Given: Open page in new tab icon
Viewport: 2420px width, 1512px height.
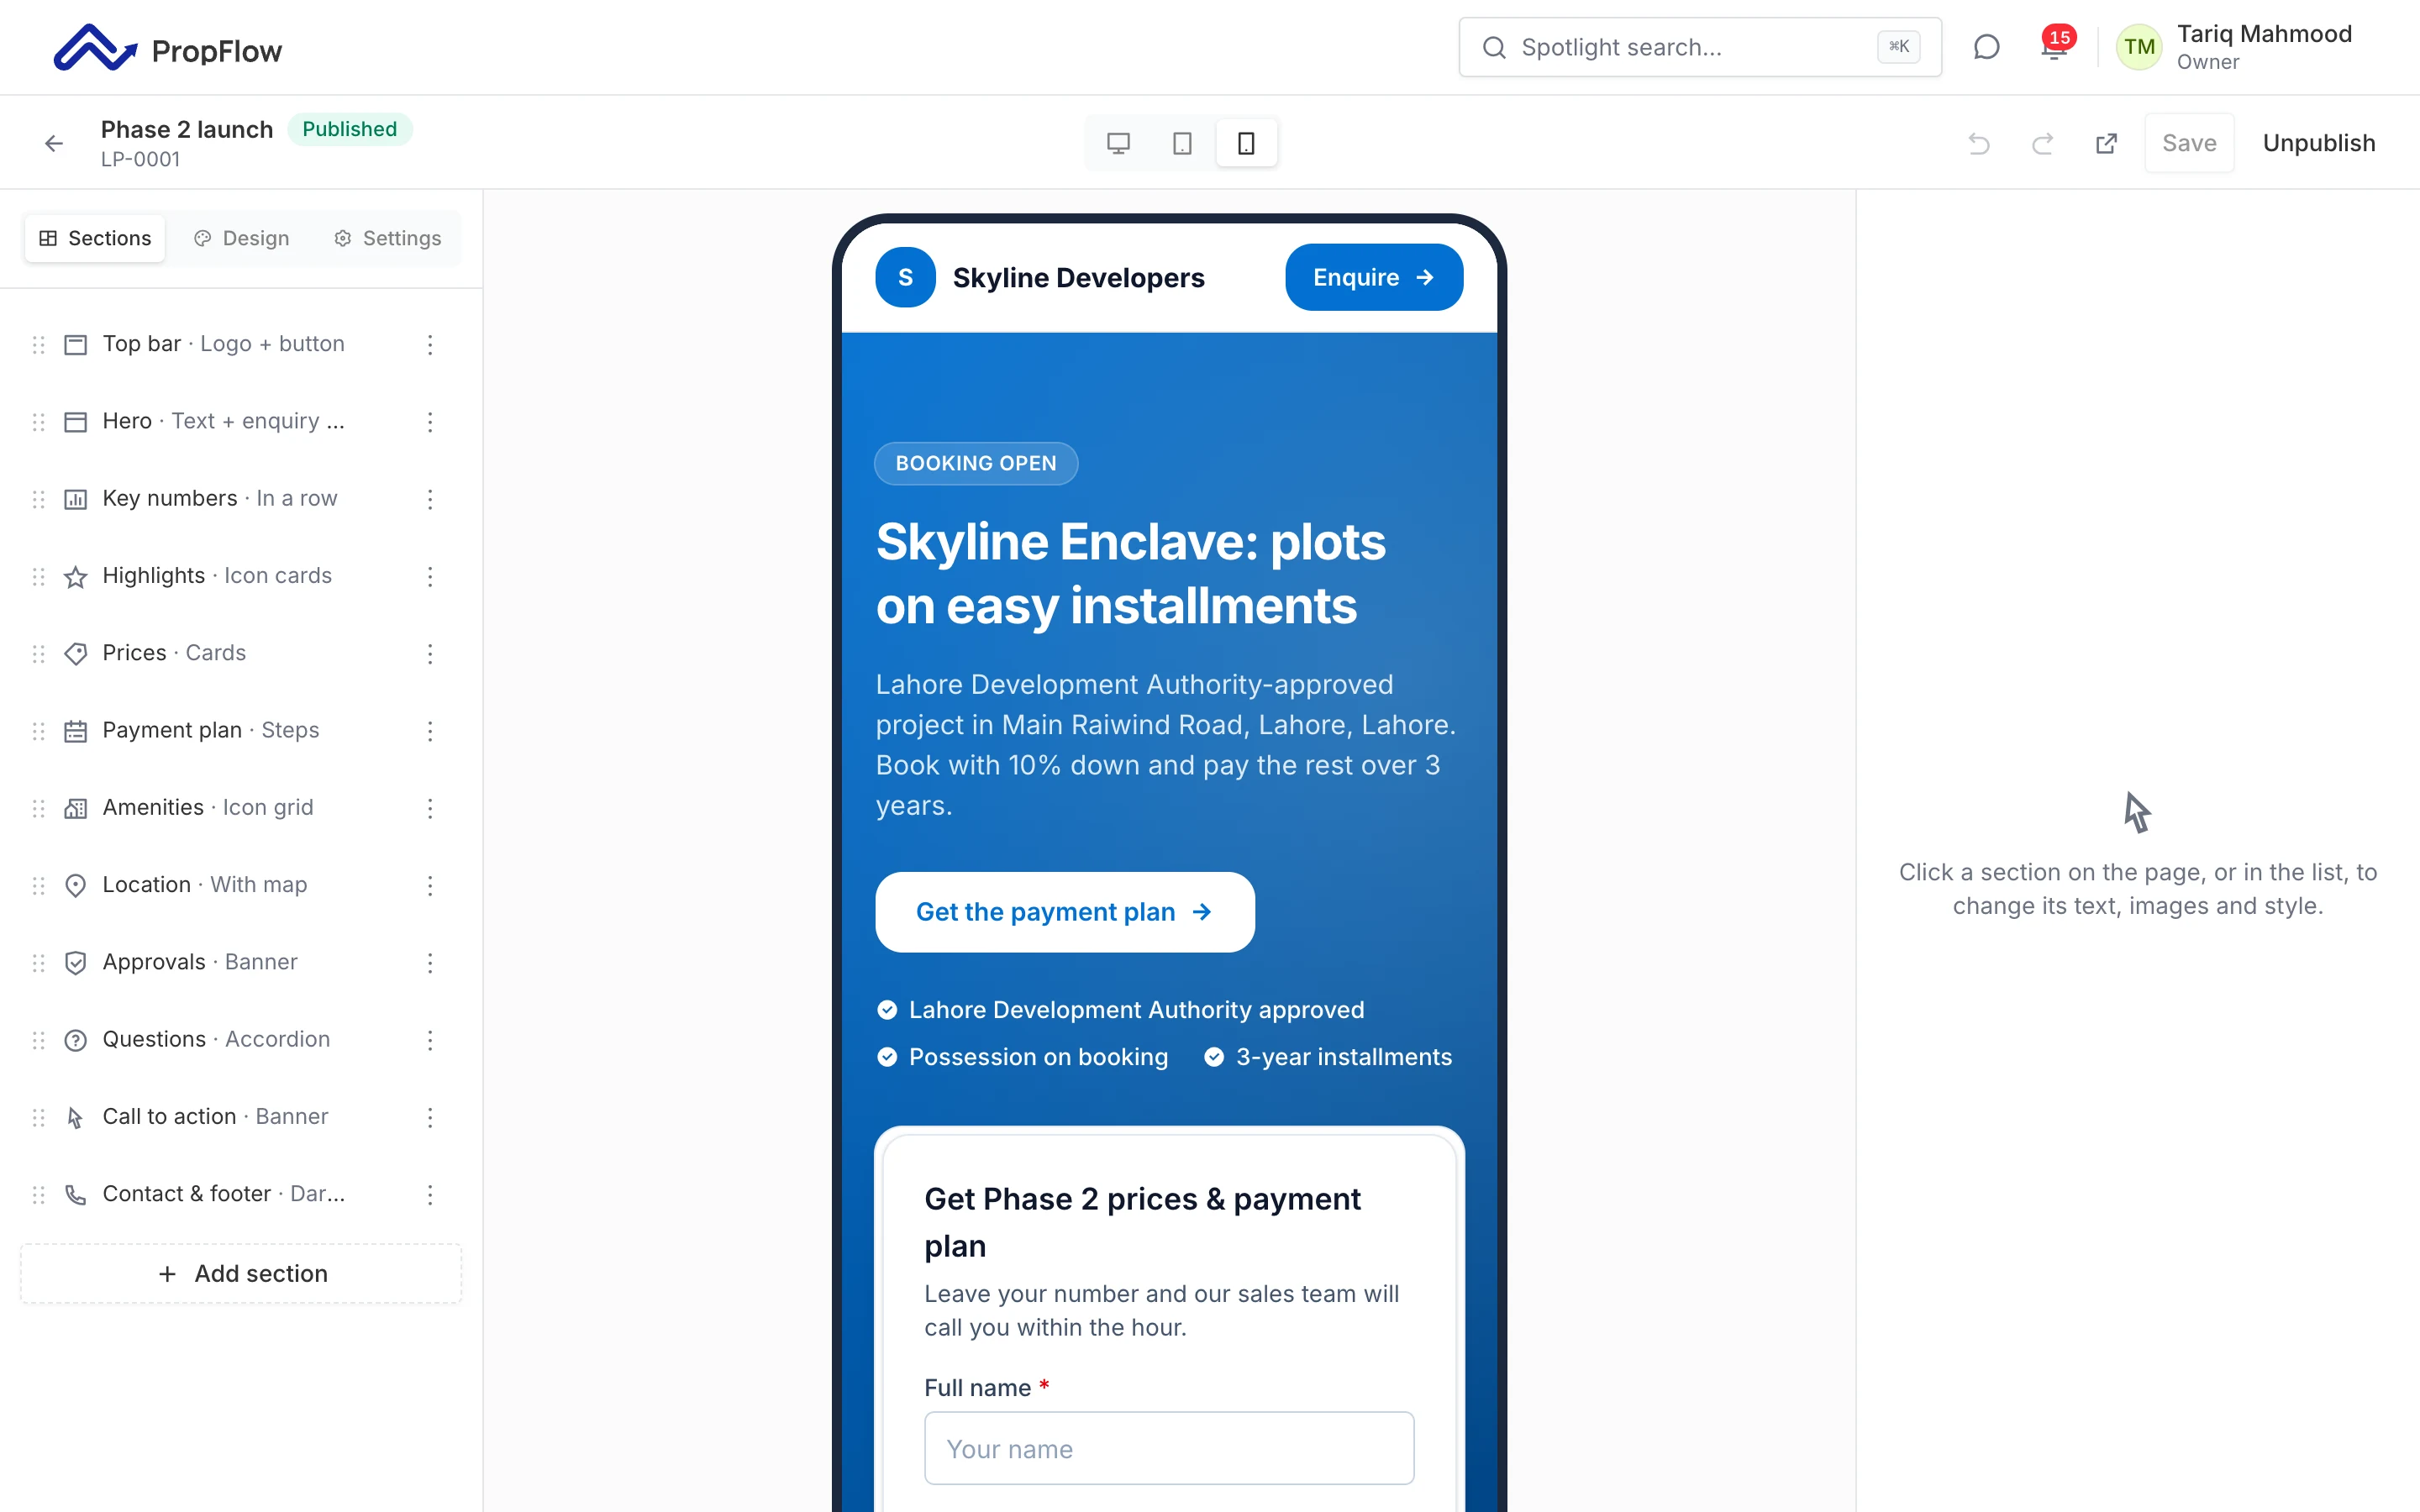Looking at the screenshot, I should tap(2106, 143).
